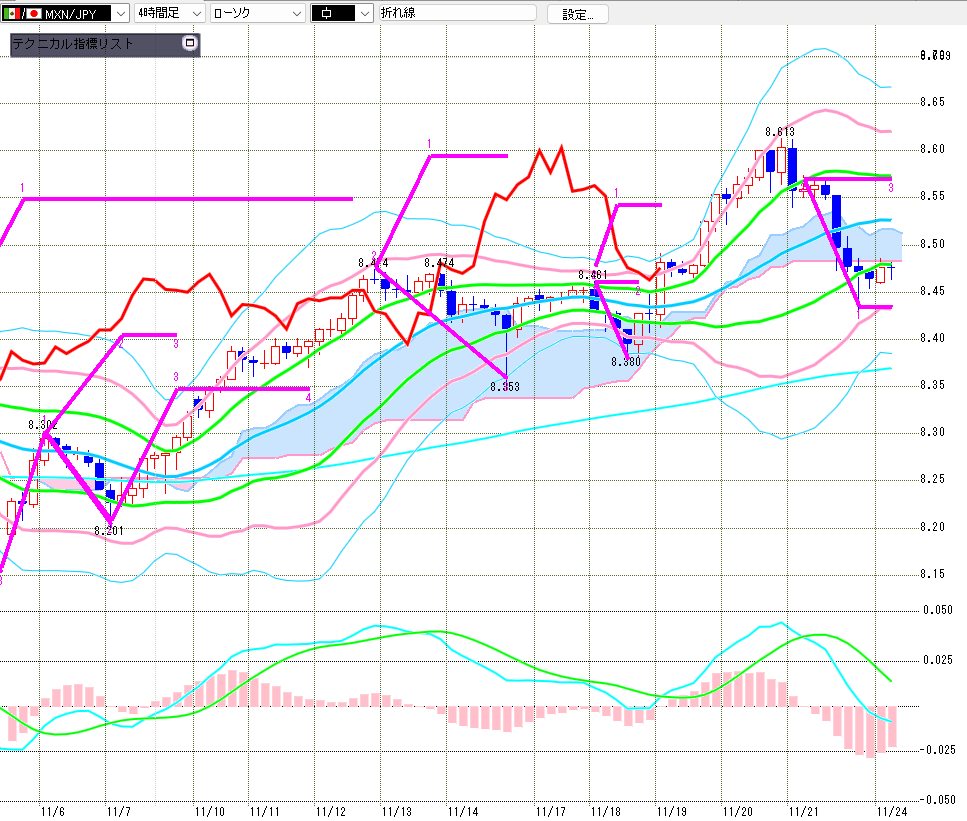Expand the テクニカル指標リスト panel using its square icon
Image resolution: width=967 pixels, height=821 pixels.
(x=190, y=44)
